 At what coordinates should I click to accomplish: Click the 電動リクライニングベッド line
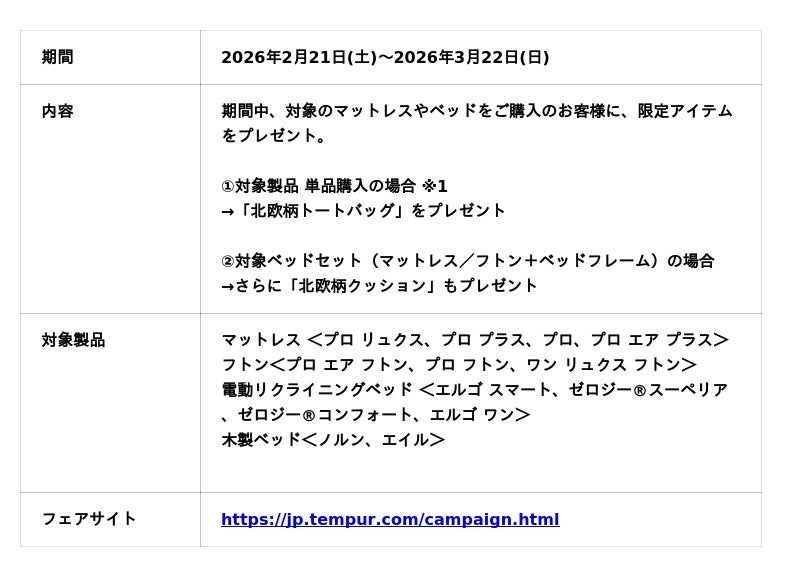click(316, 391)
